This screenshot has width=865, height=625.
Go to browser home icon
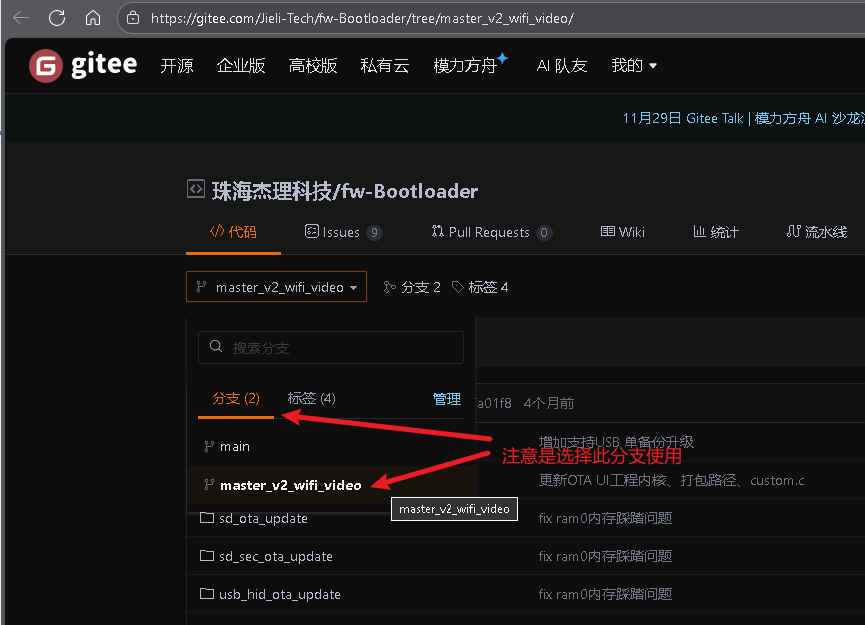click(93, 18)
